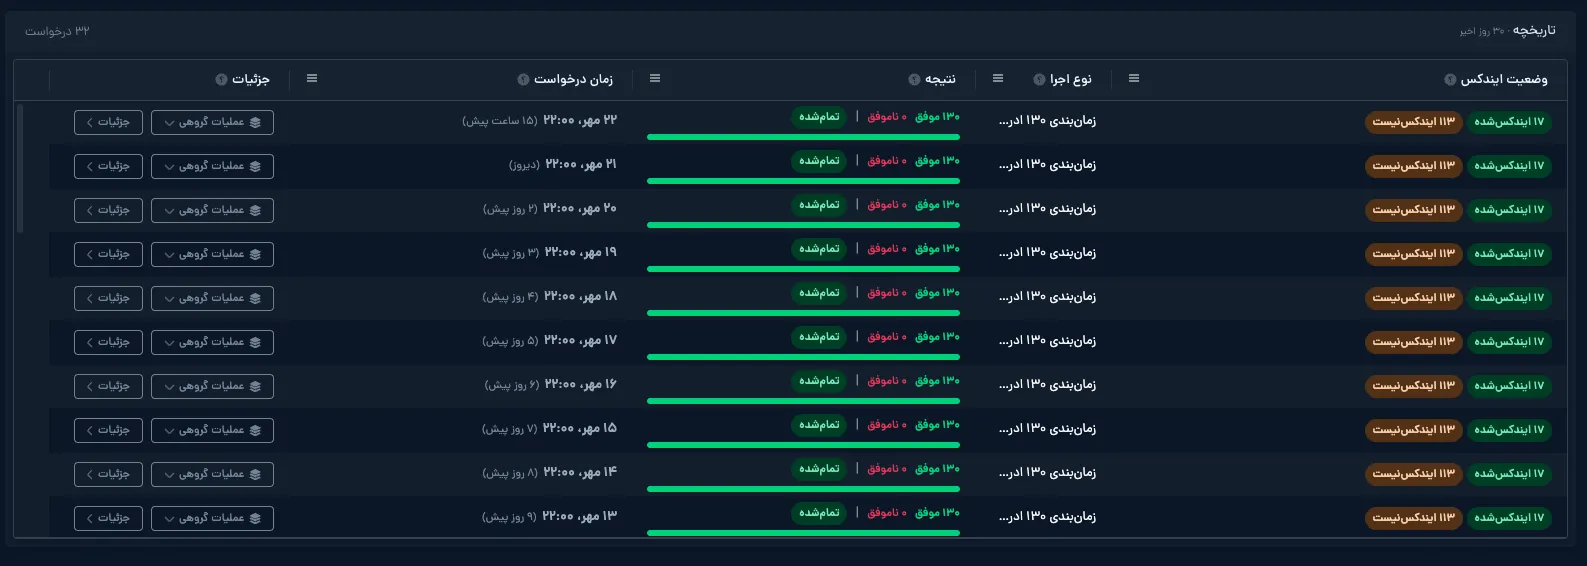Click help icon beside نتیجه header

(914, 80)
